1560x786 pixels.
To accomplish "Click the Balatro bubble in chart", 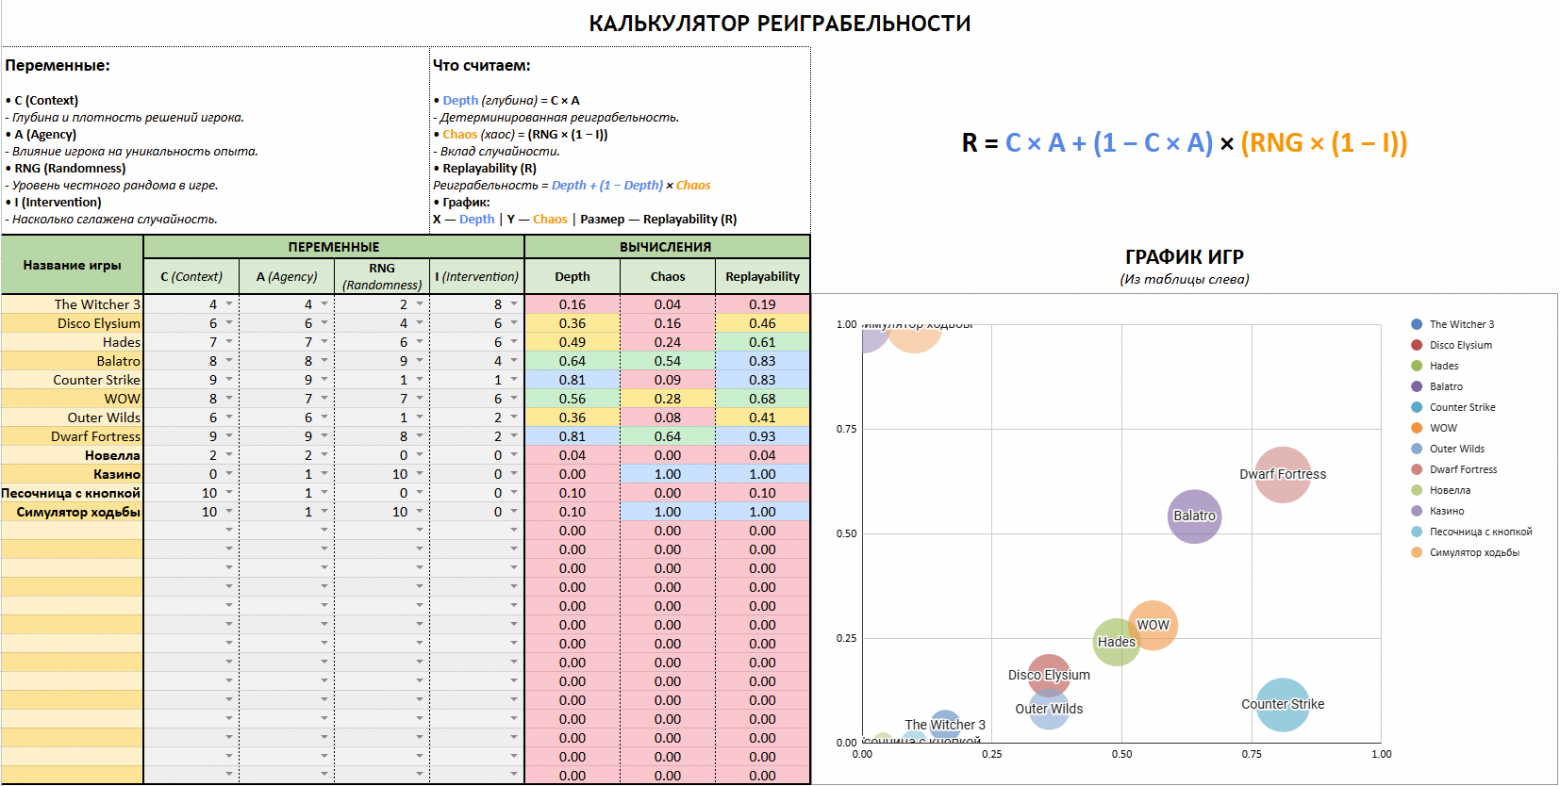I will [1194, 516].
